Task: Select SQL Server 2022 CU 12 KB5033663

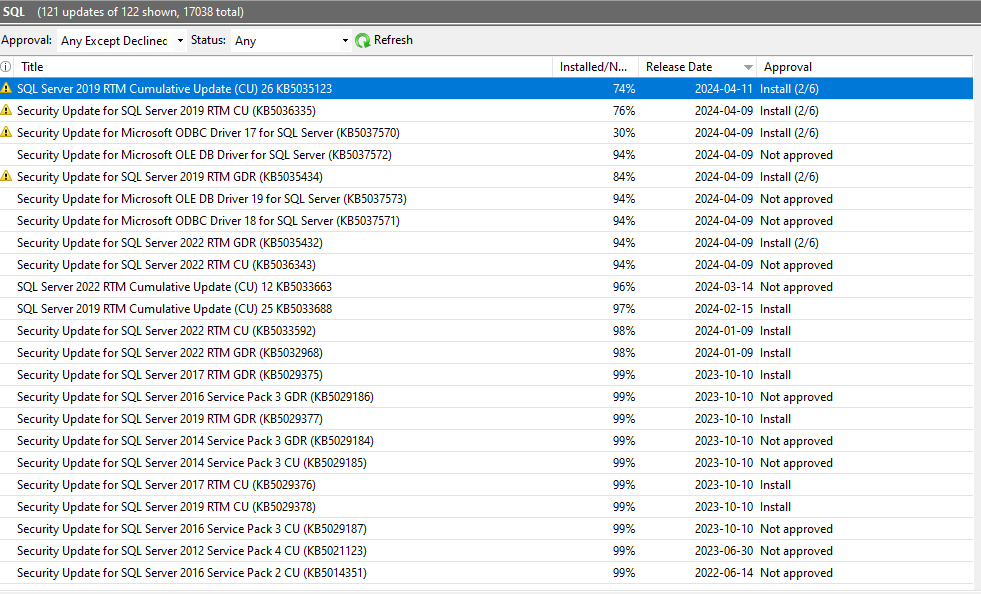Action: [x=486, y=287]
